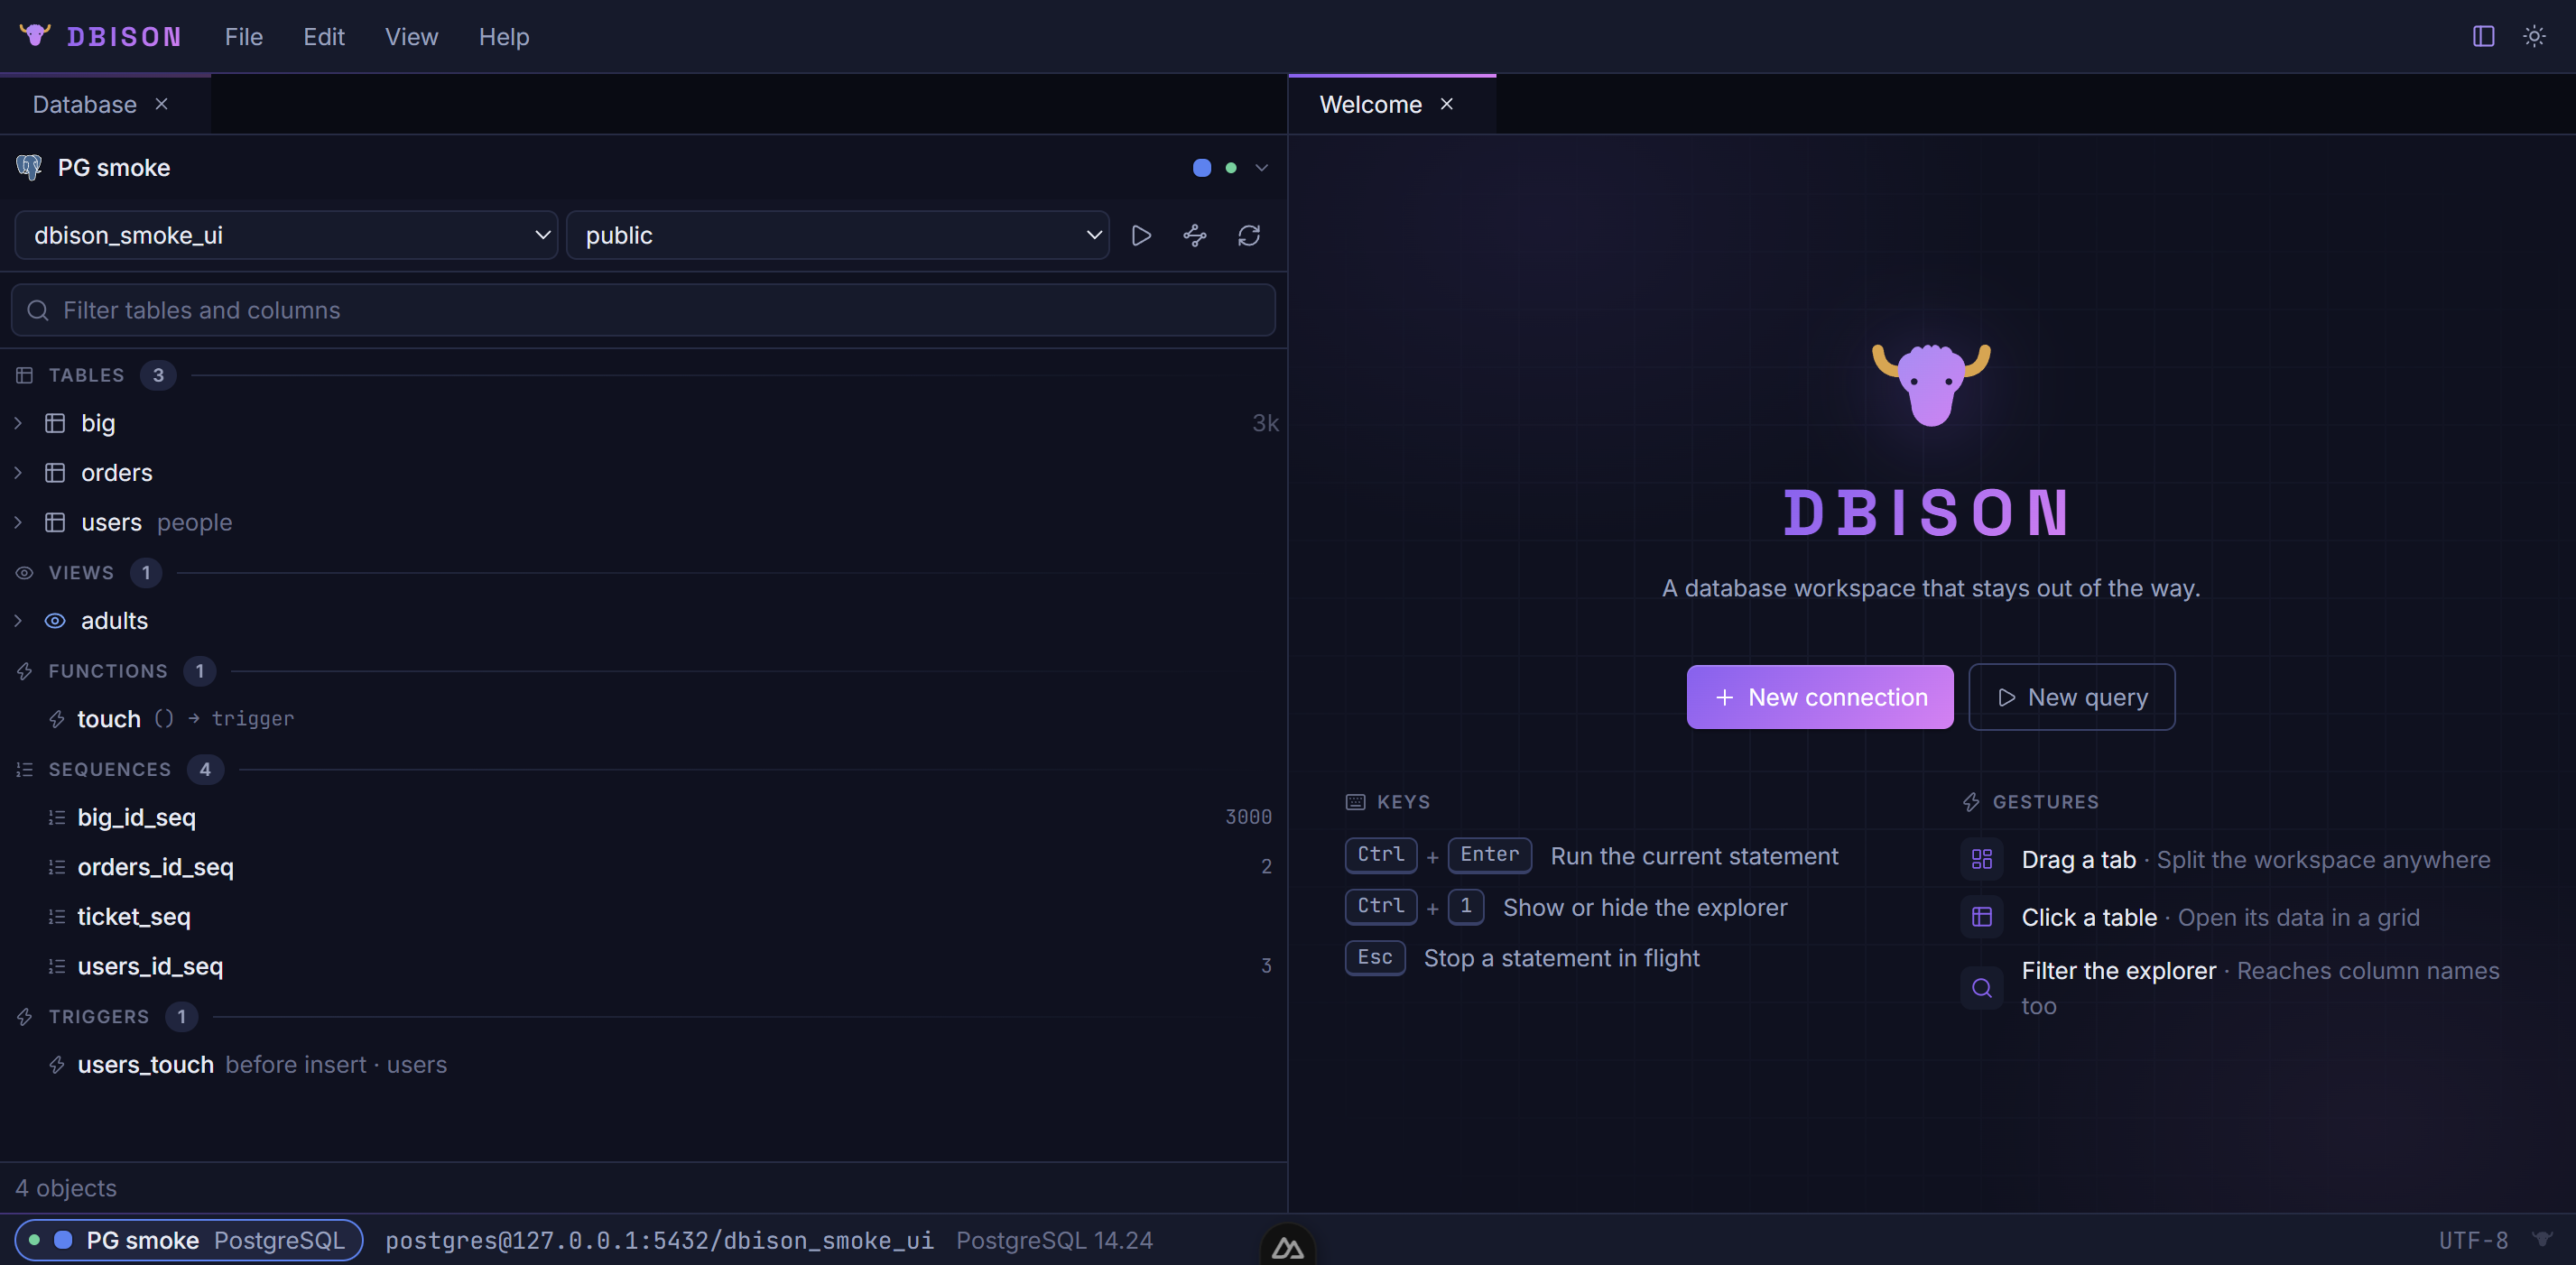Image resolution: width=2576 pixels, height=1265 pixels.
Task: Click the connection plug icon in explorer toolbar
Action: pyautogui.click(x=1195, y=235)
